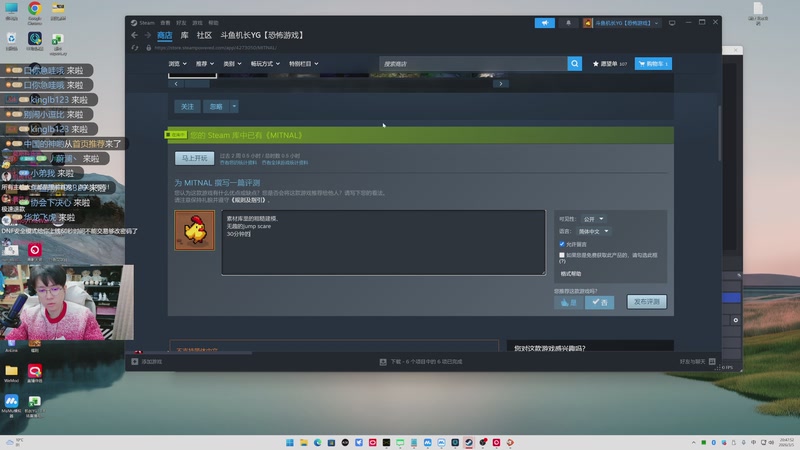Open the visibility (可见性) 公开 dropdown
The height and width of the screenshot is (450, 800).
[x=593, y=219]
